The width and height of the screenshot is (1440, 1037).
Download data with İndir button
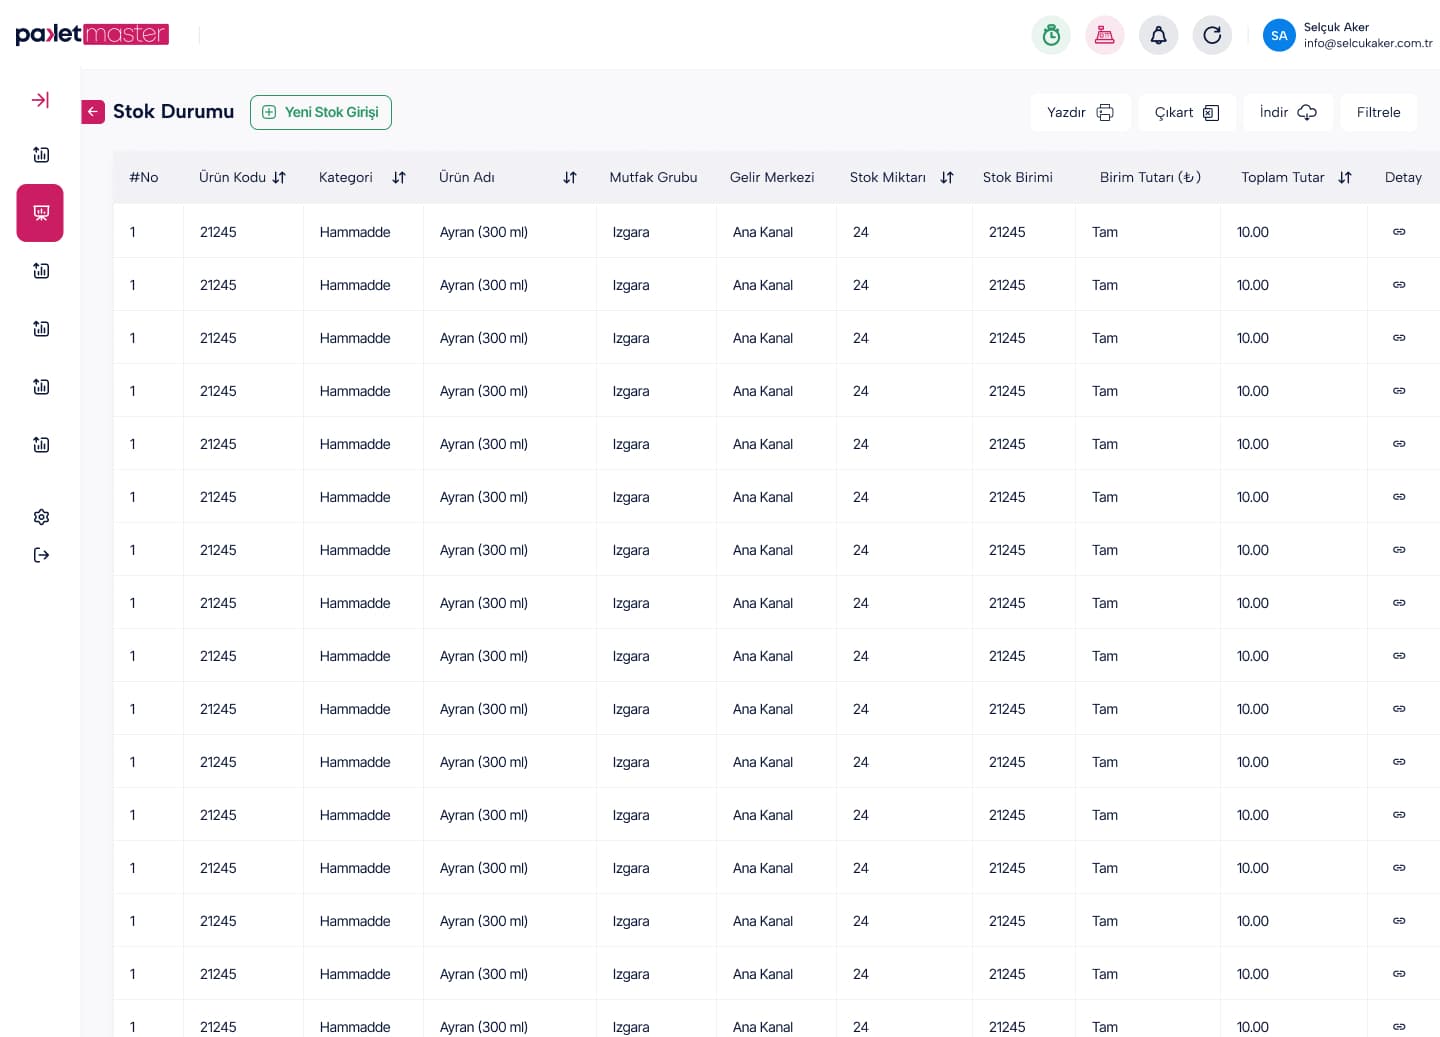pyautogui.click(x=1288, y=112)
